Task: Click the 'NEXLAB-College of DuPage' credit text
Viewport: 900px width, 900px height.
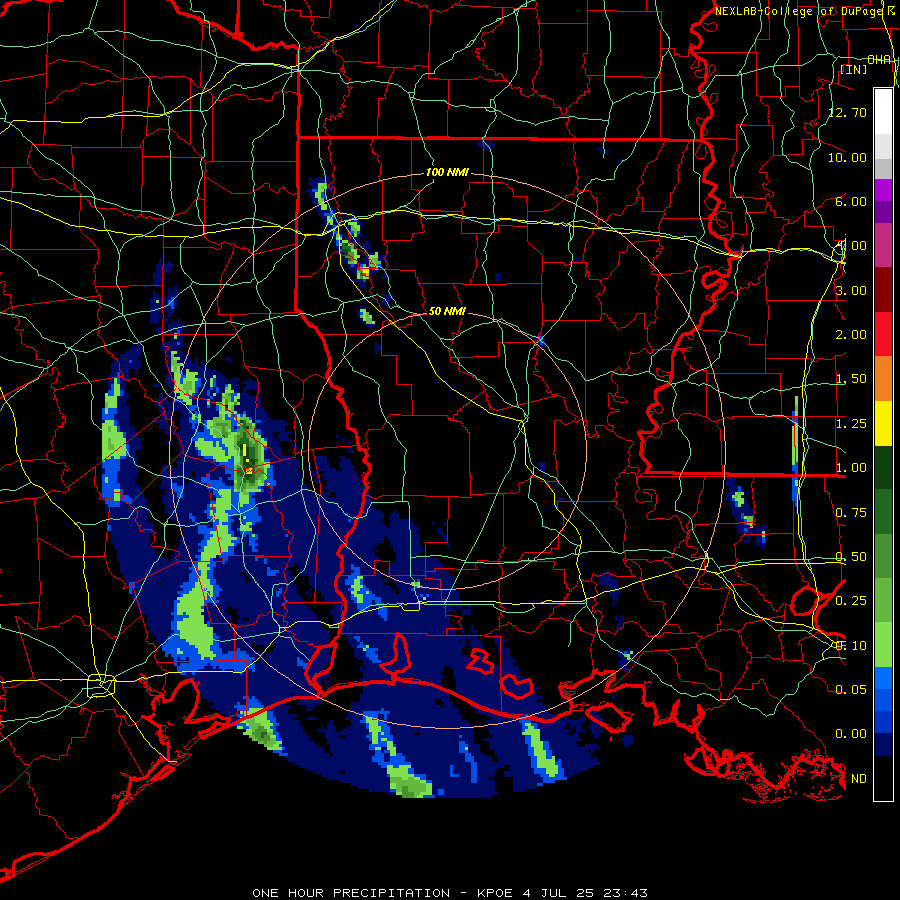Action: (x=800, y=11)
